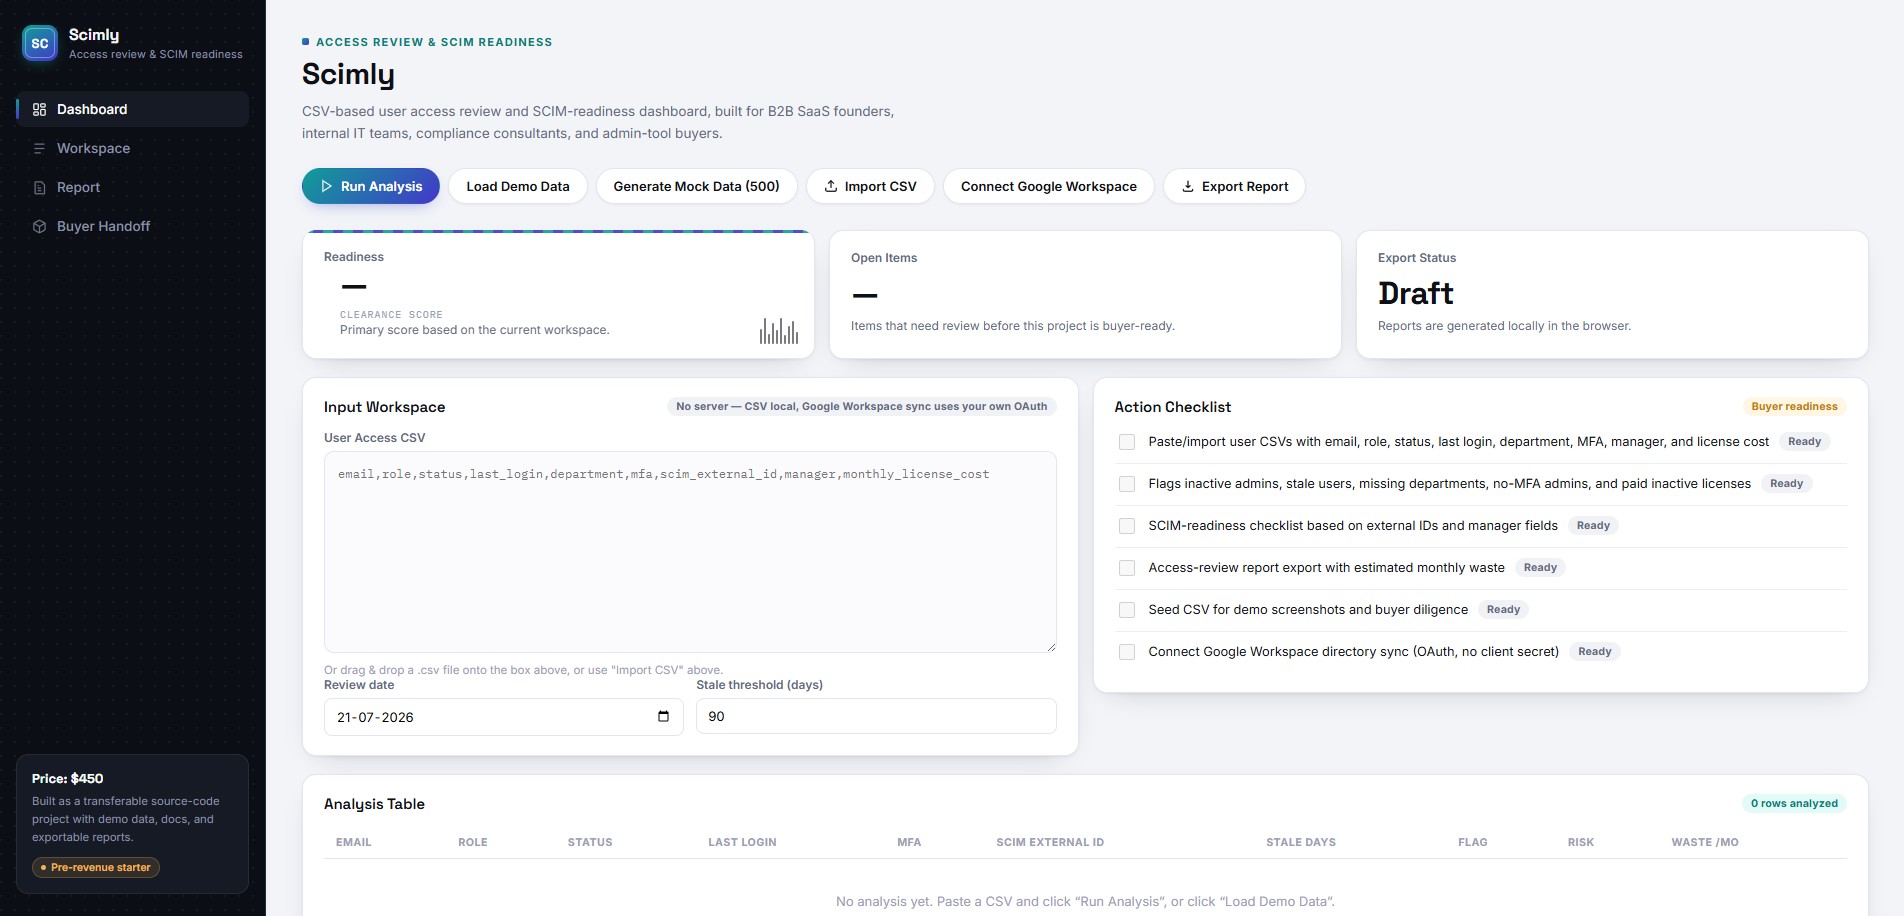
Task: Click the Review date field
Action: pos(503,717)
